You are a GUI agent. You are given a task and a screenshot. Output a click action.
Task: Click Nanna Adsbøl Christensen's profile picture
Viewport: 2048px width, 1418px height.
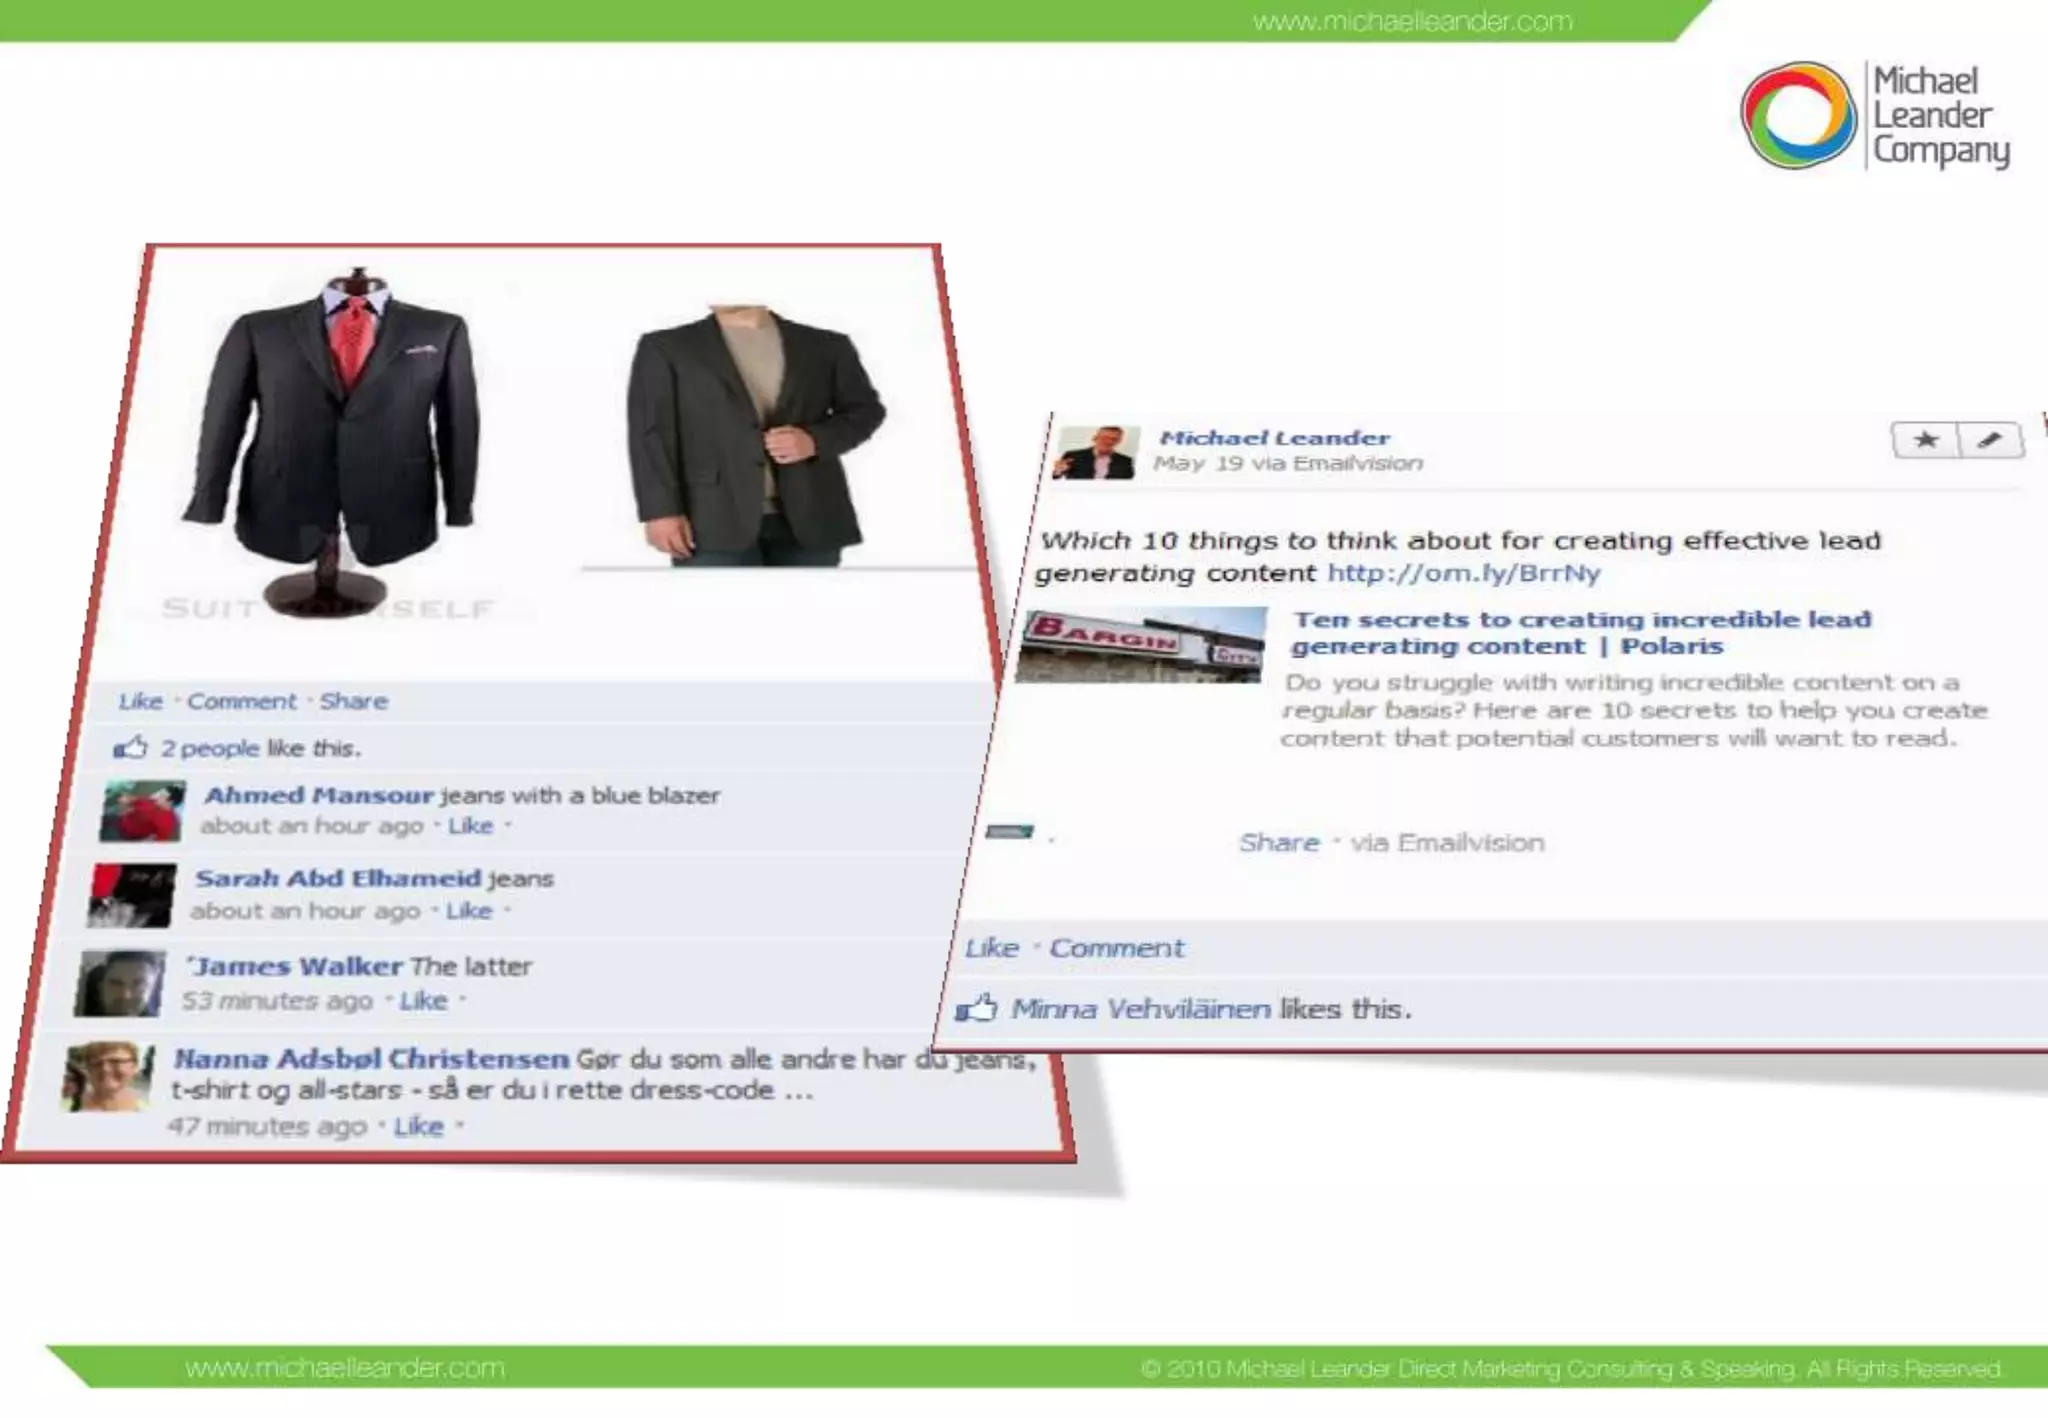coord(108,1076)
